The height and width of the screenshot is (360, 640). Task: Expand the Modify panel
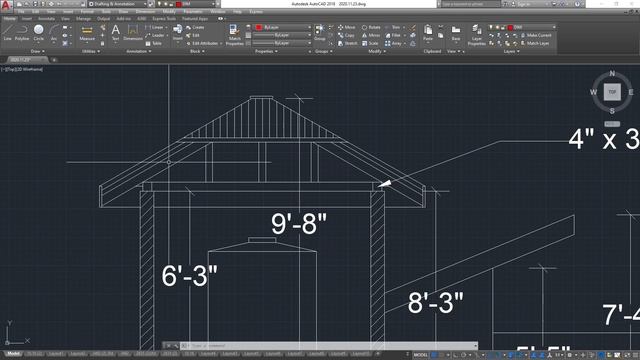[x=377, y=51]
